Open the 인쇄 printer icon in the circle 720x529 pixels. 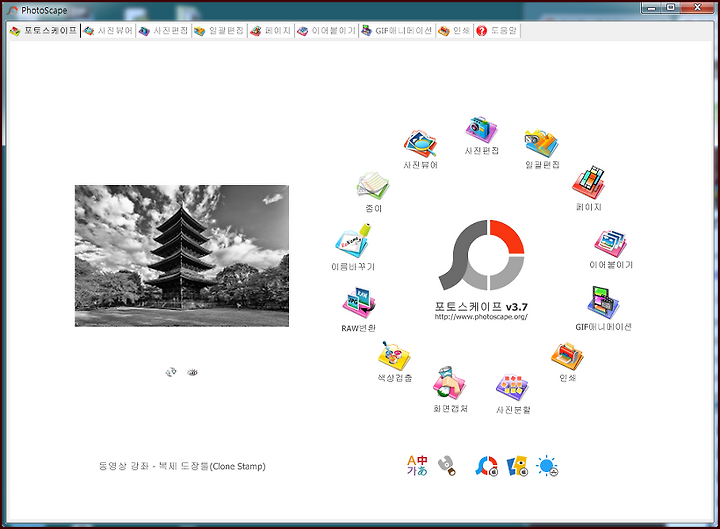coord(568,355)
